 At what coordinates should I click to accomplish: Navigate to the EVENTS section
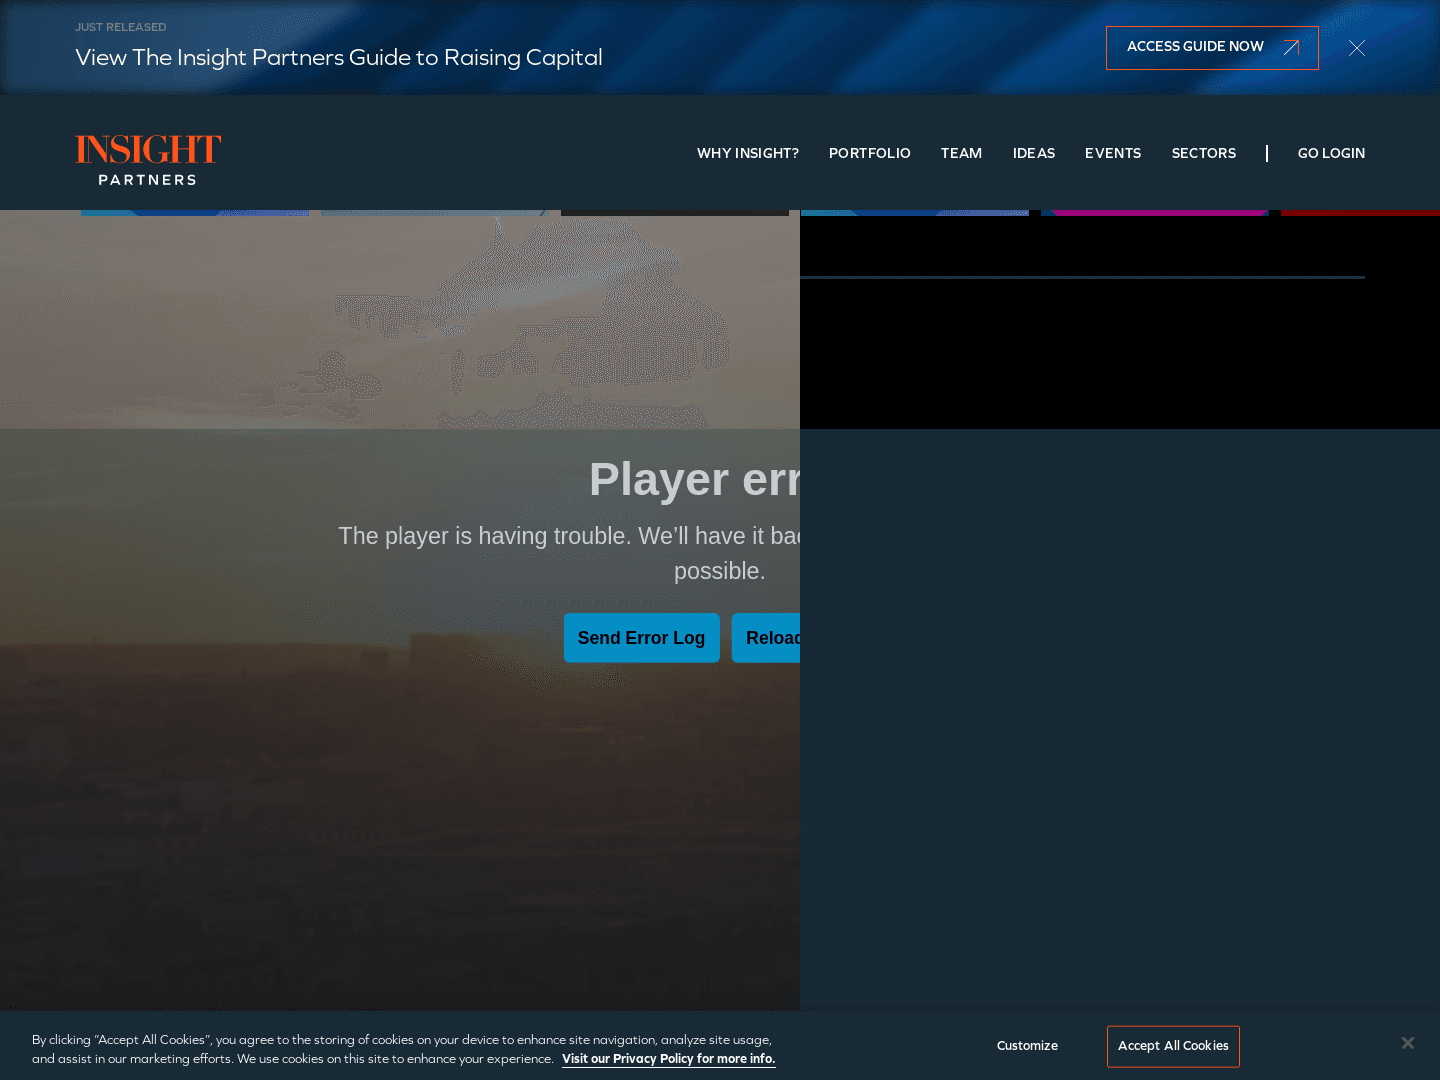click(1112, 153)
